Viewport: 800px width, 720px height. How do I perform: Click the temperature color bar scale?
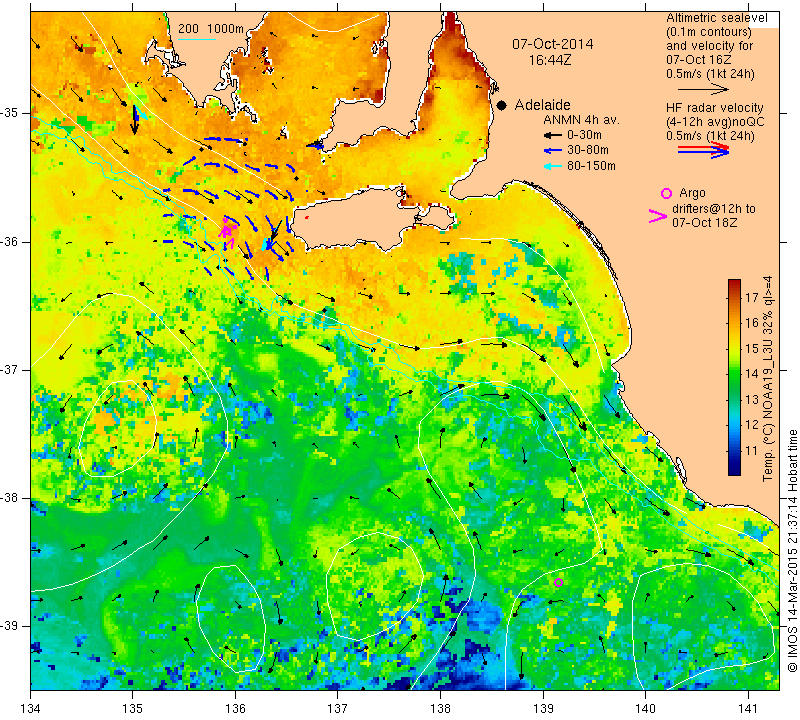[x=734, y=377]
